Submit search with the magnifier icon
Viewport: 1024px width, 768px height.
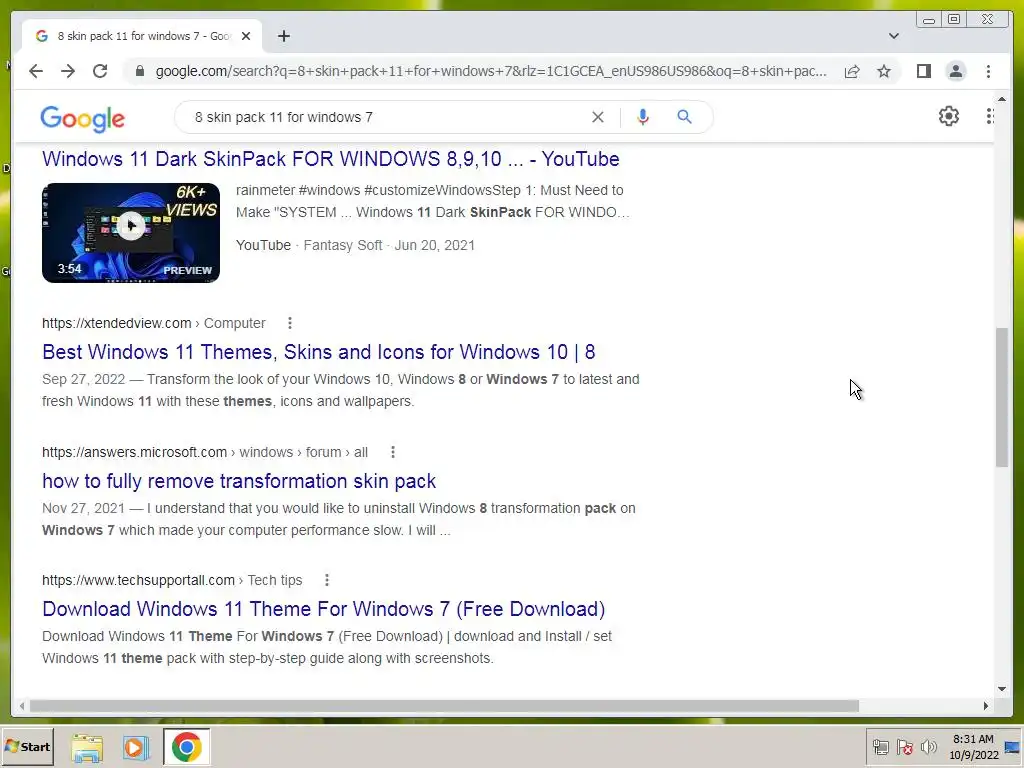coord(684,117)
